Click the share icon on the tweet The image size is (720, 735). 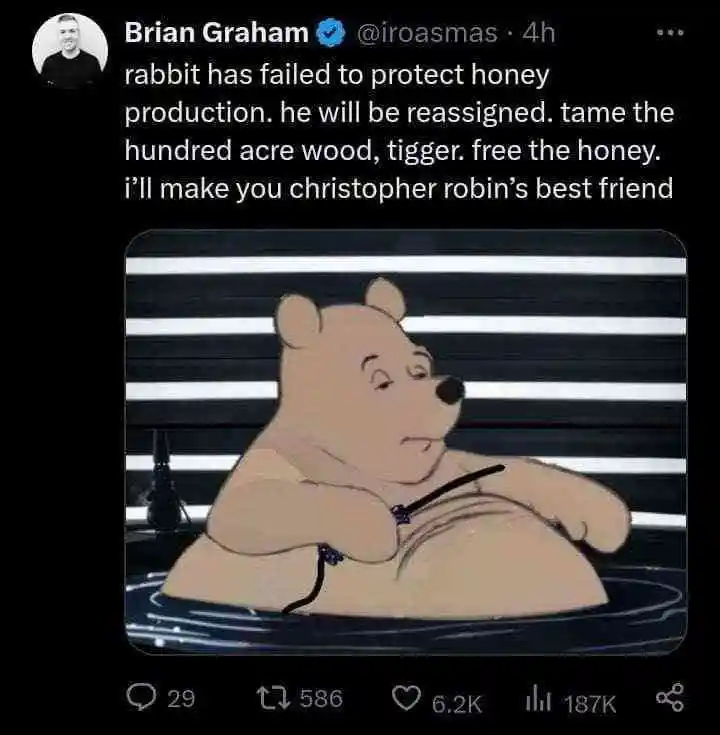pos(667,698)
